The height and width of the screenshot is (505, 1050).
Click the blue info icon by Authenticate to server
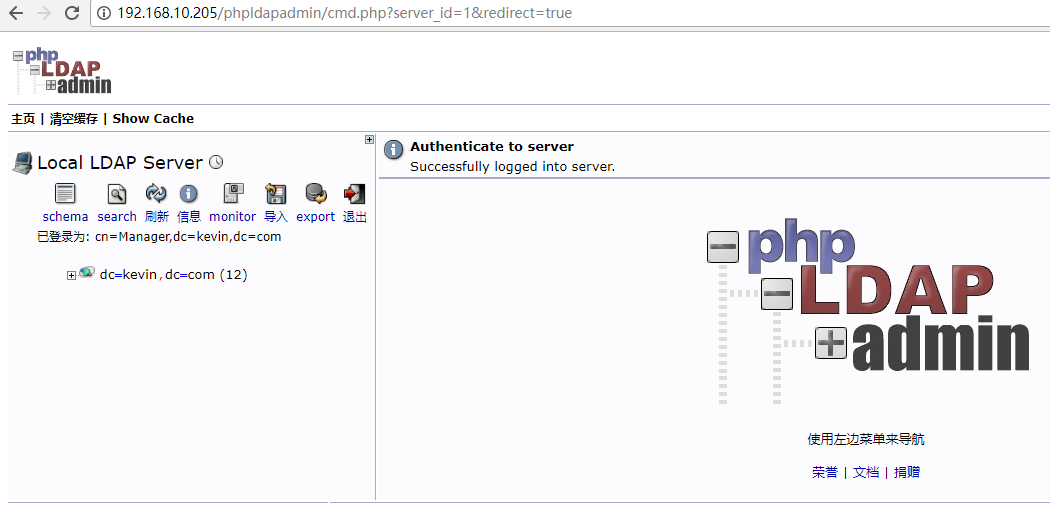[x=393, y=150]
